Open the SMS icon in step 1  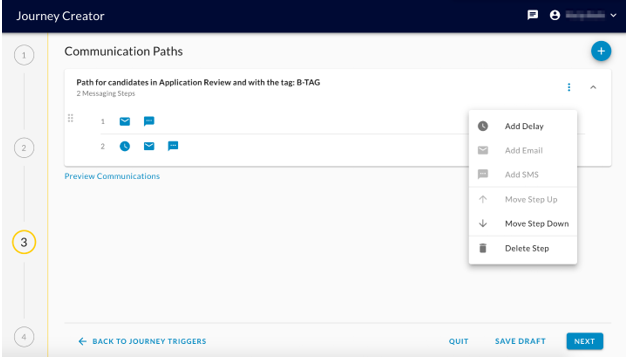click(x=149, y=121)
